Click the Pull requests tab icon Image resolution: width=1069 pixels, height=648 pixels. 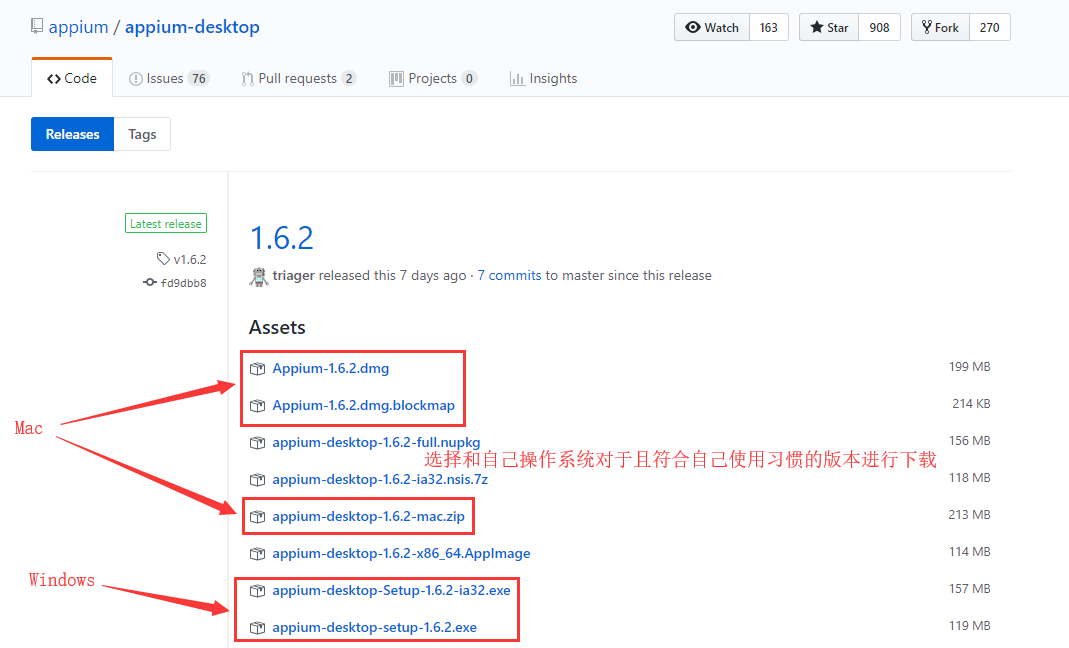(247, 79)
